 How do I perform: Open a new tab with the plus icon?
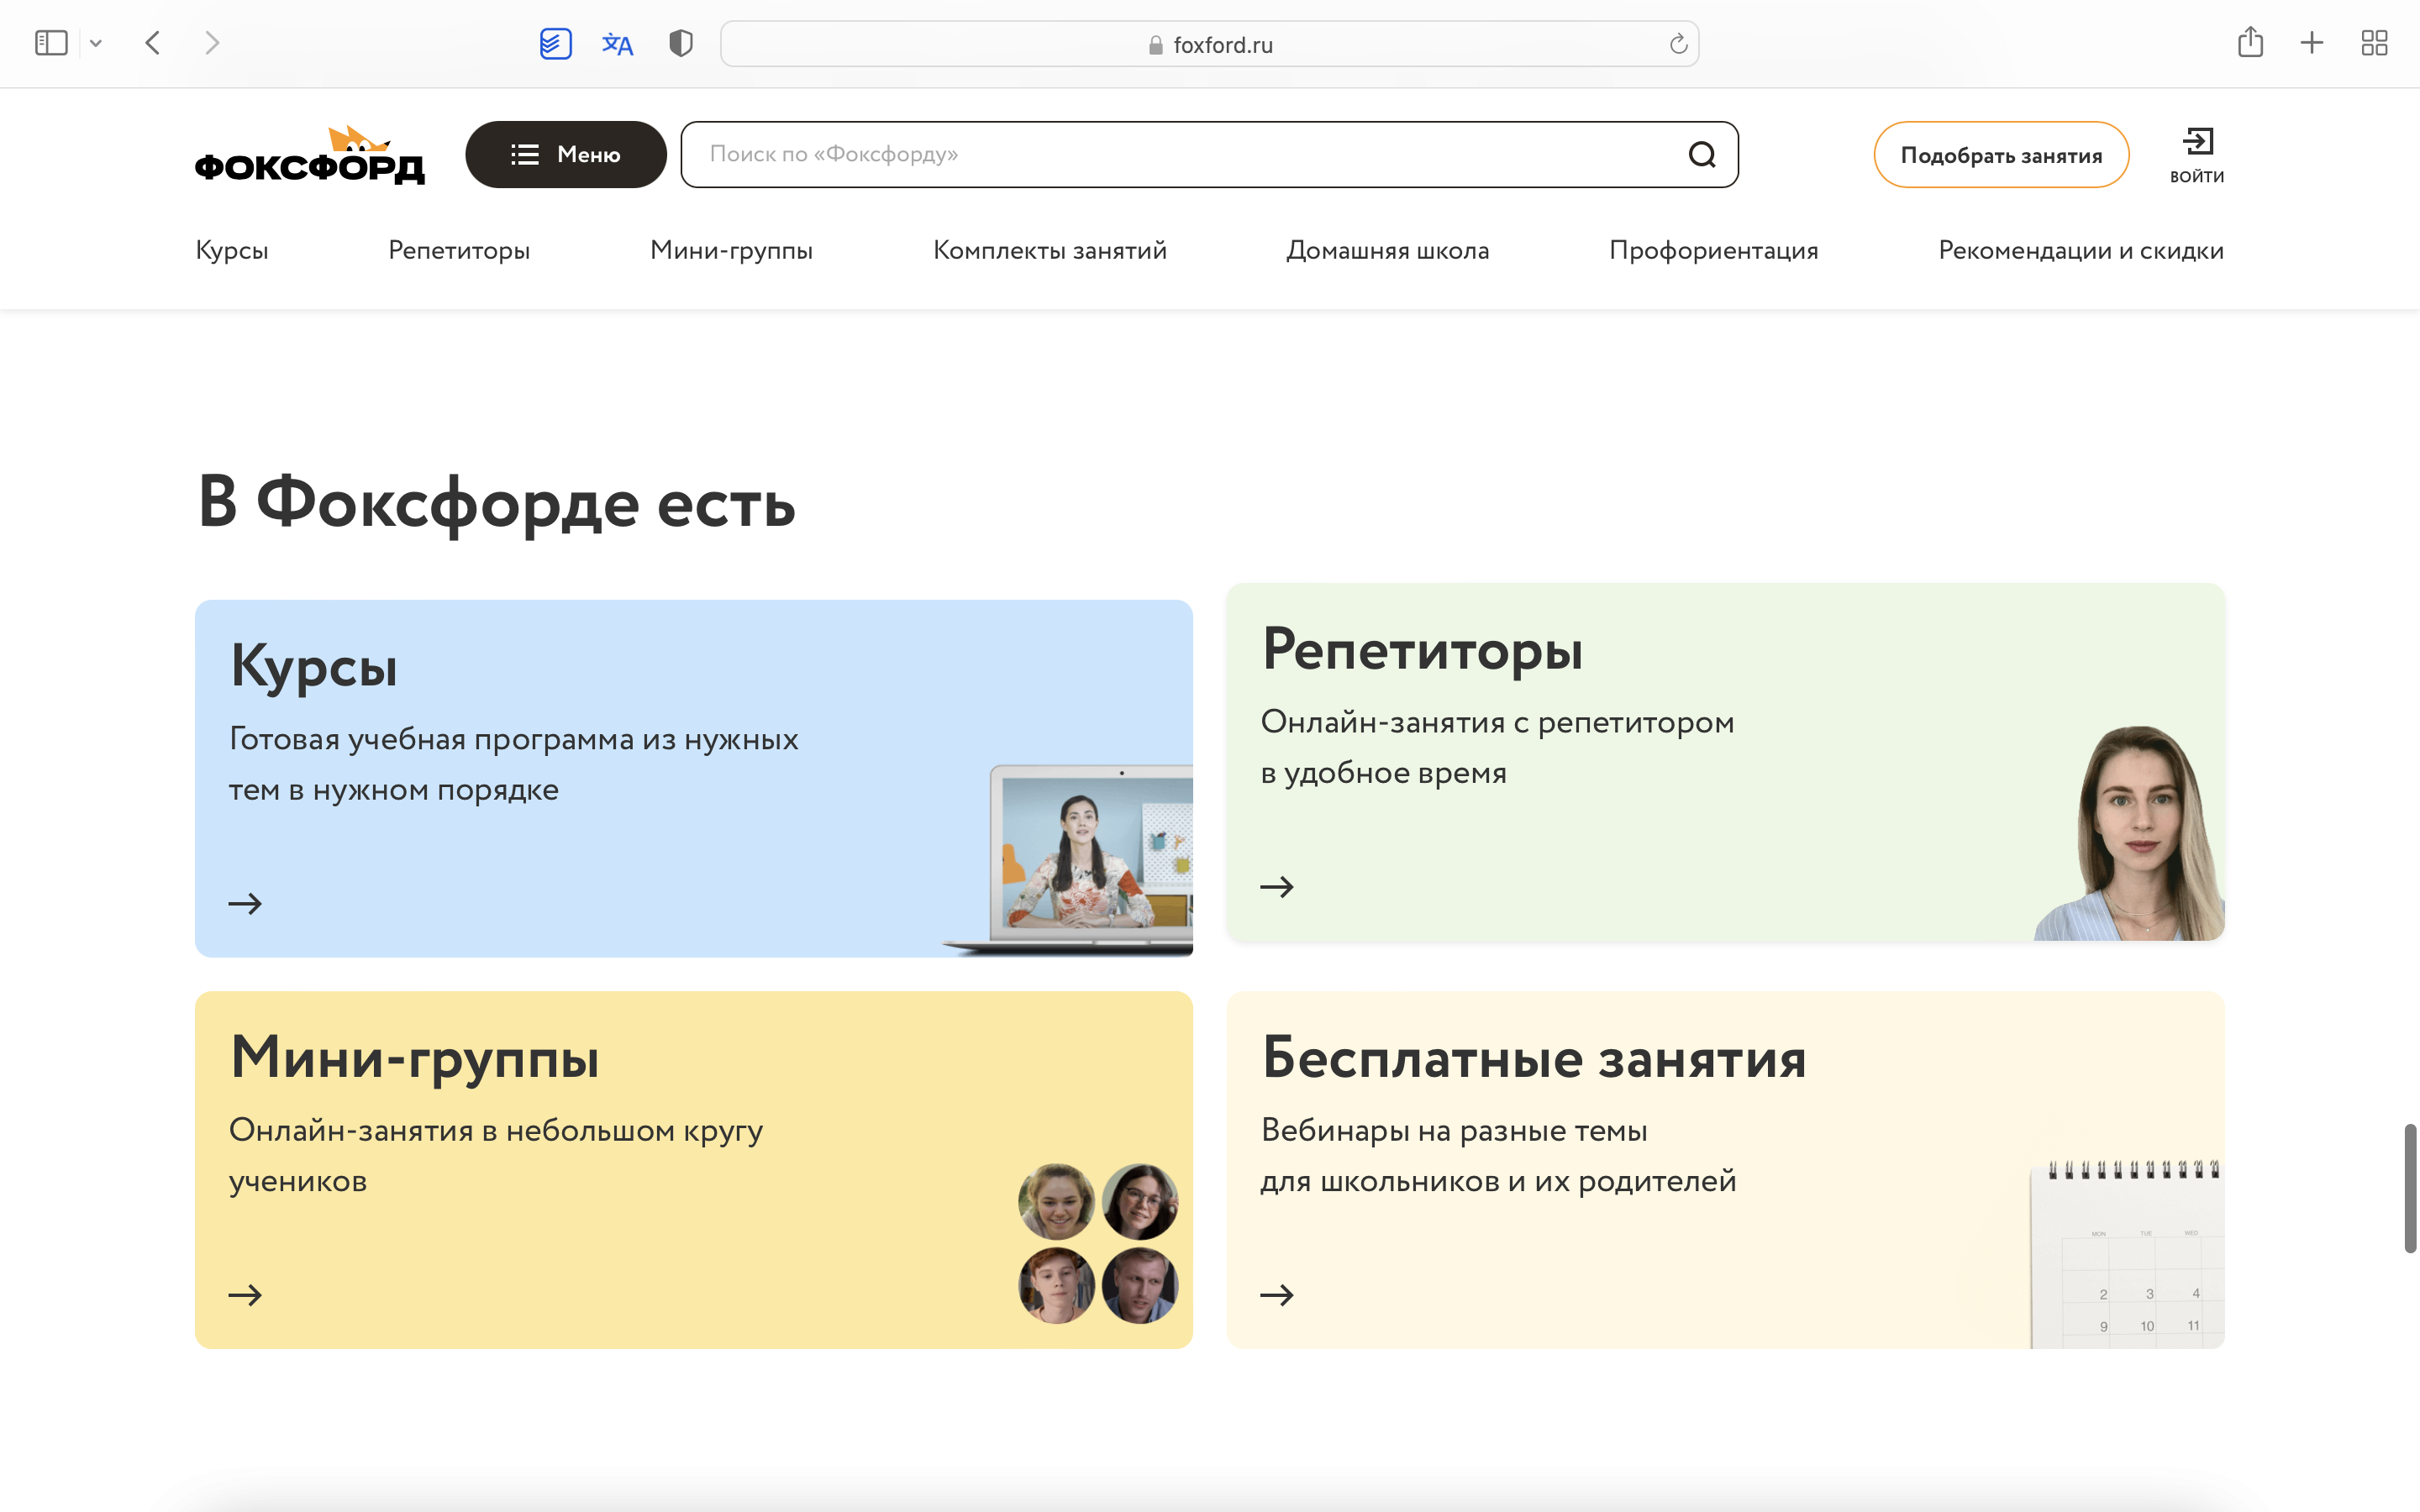coord(2312,43)
